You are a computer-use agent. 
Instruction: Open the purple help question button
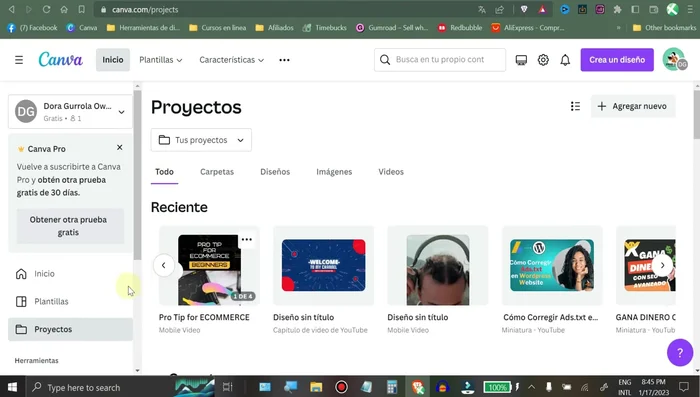[679, 353]
